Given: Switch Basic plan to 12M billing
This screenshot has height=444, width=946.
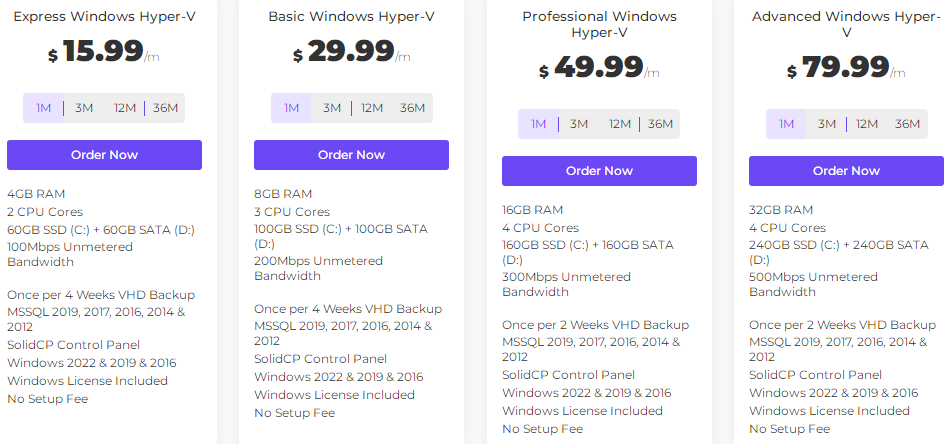Looking at the screenshot, I should (372, 108).
